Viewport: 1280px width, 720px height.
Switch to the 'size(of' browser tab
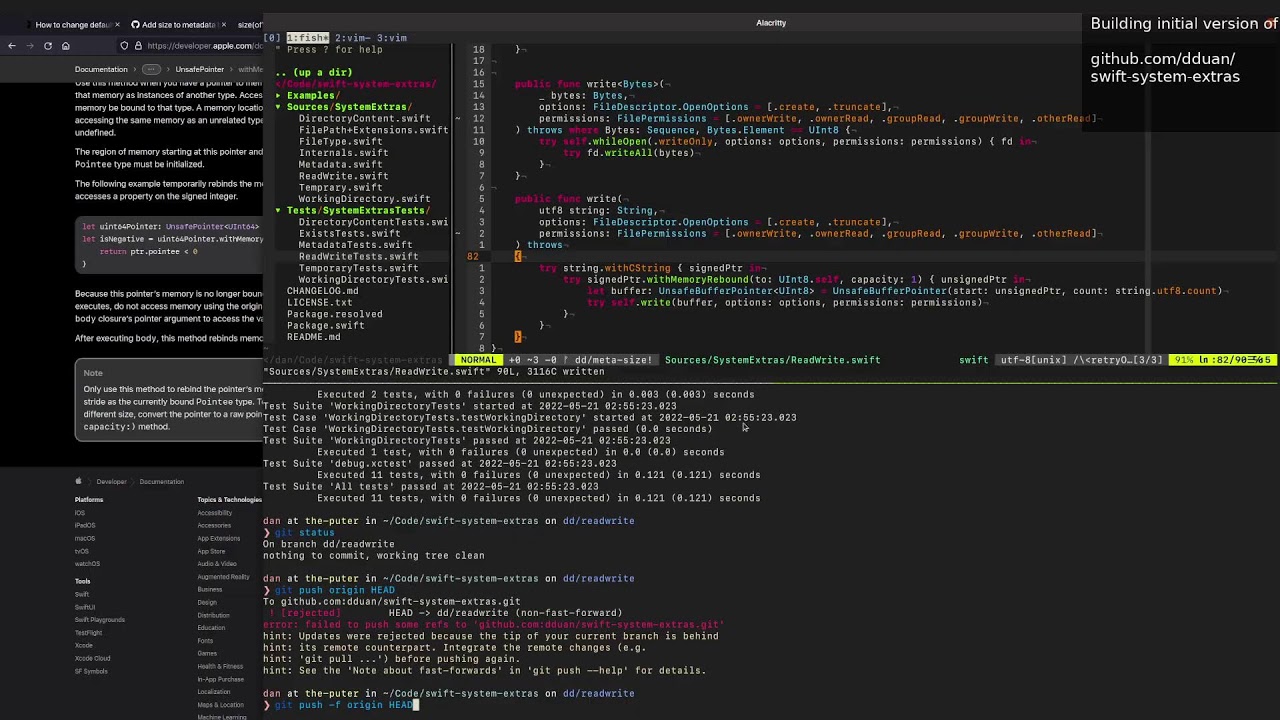[249, 24]
